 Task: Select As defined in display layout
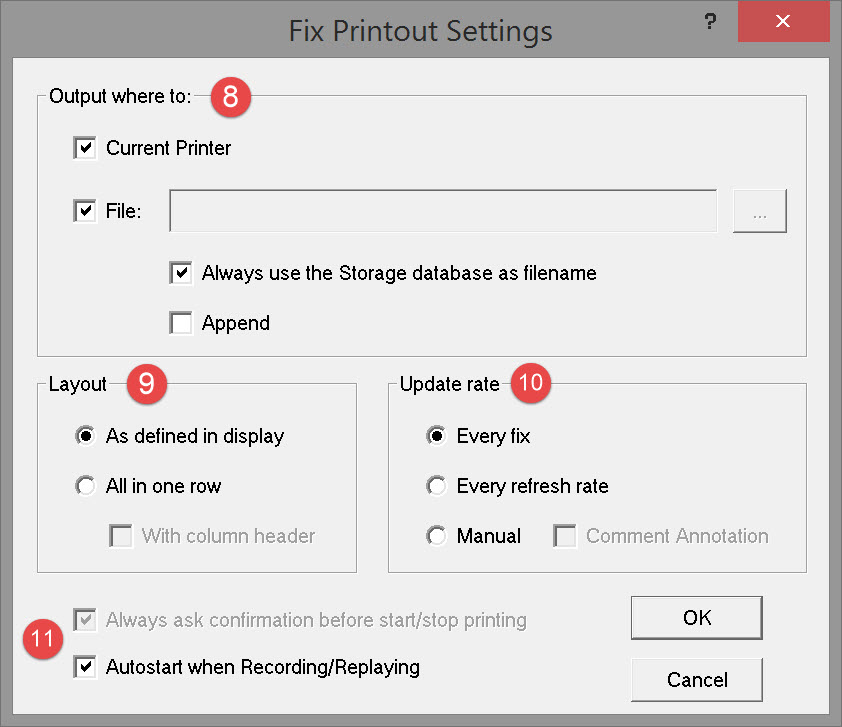(x=86, y=437)
